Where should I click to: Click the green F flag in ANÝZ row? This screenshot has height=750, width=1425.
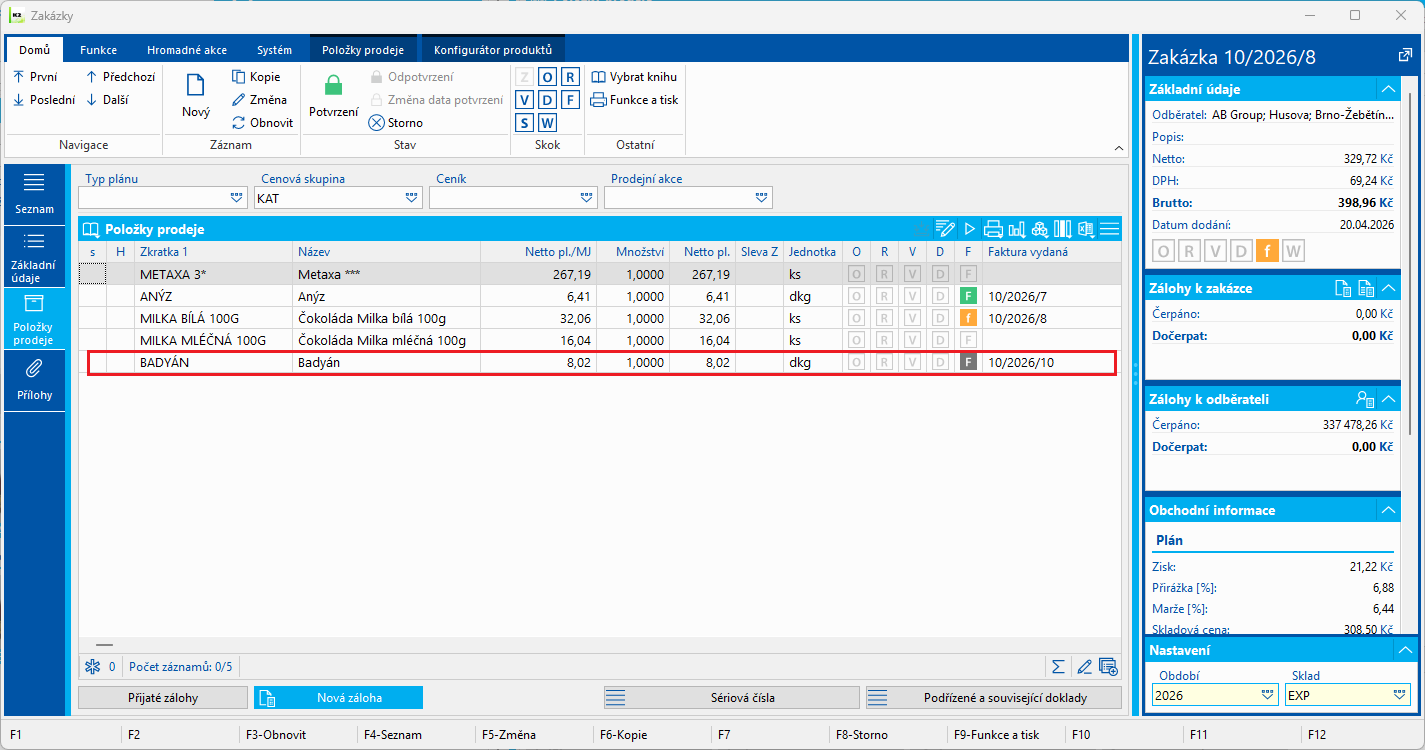pos(968,296)
